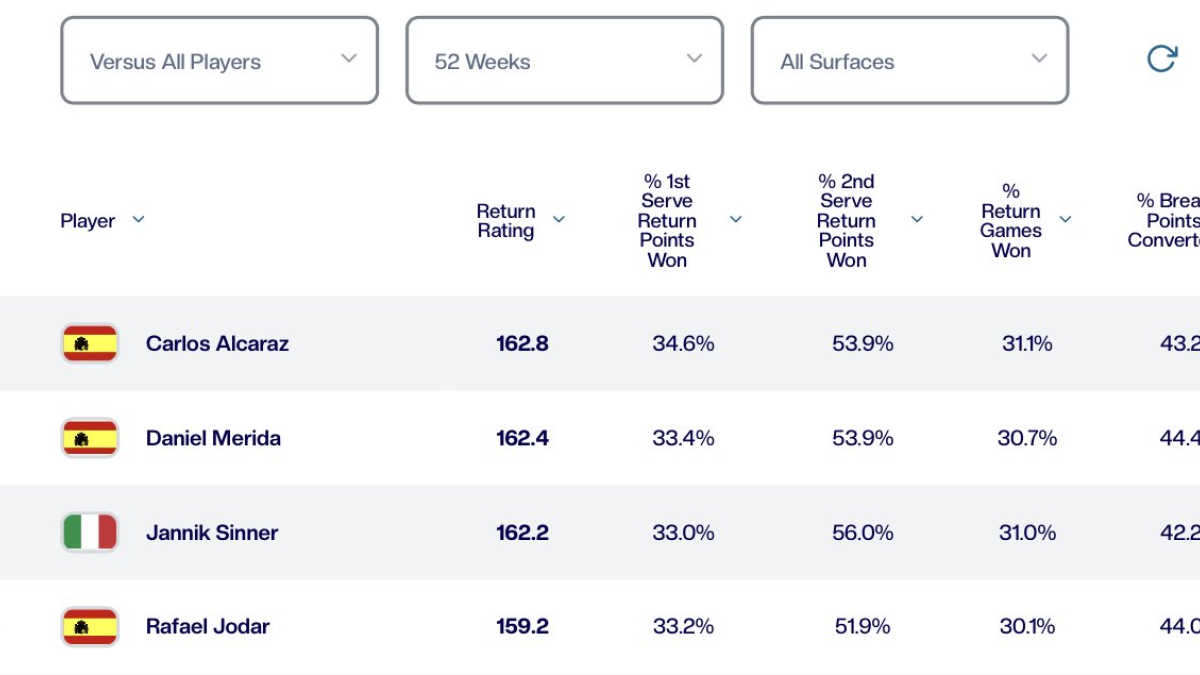Screen dimensions: 1200x675
Task: Click Daniel Merida's Spain flag icon
Action: [90, 438]
